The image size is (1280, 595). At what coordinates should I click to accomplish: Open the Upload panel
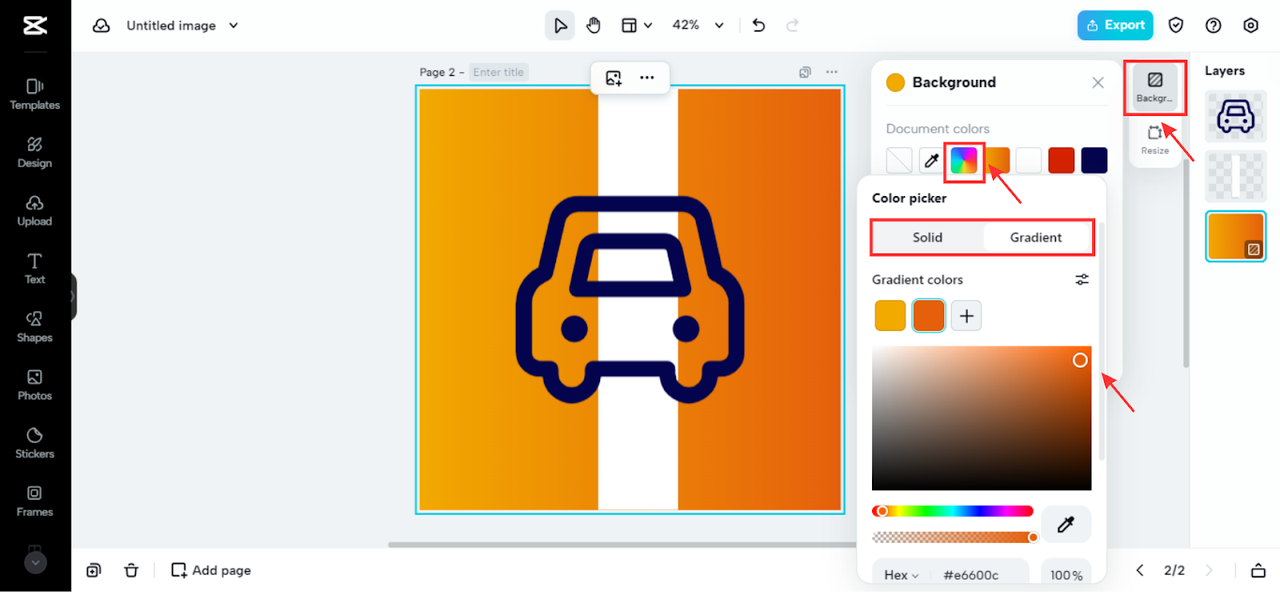pyautogui.click(x=35, y=210)
